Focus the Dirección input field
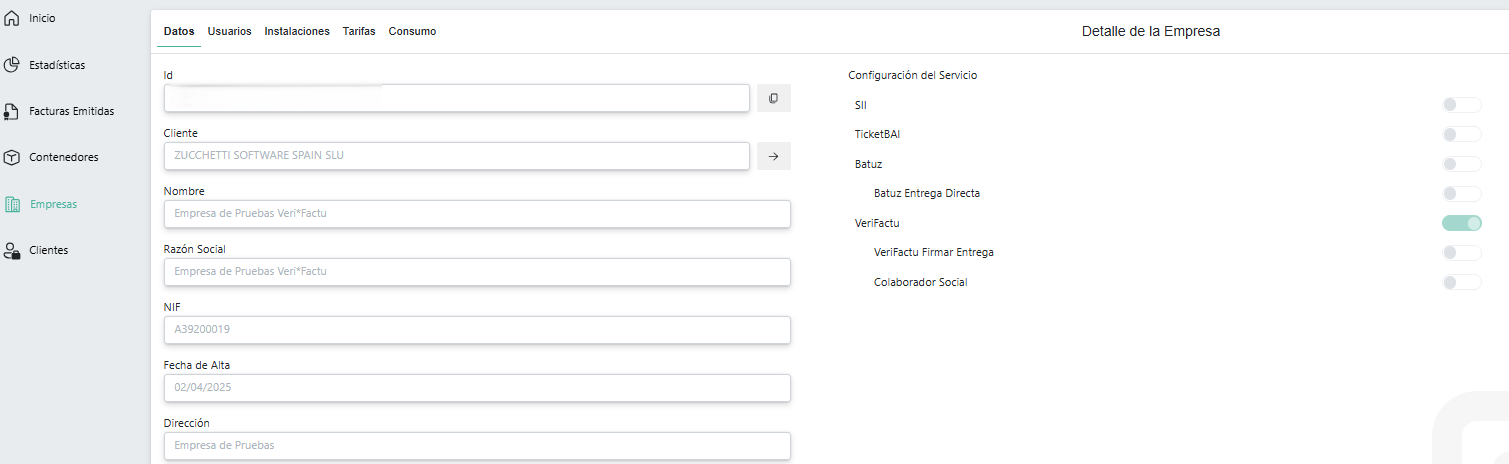Screen dimensions: 1509x464 point(477,446)
